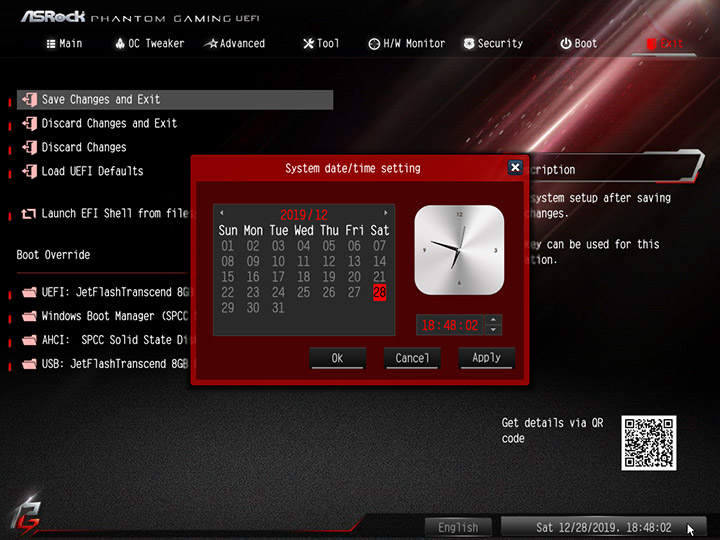Click the H/W Monitor gauge icon
This screenshot has height=540, width=720.
374,44
